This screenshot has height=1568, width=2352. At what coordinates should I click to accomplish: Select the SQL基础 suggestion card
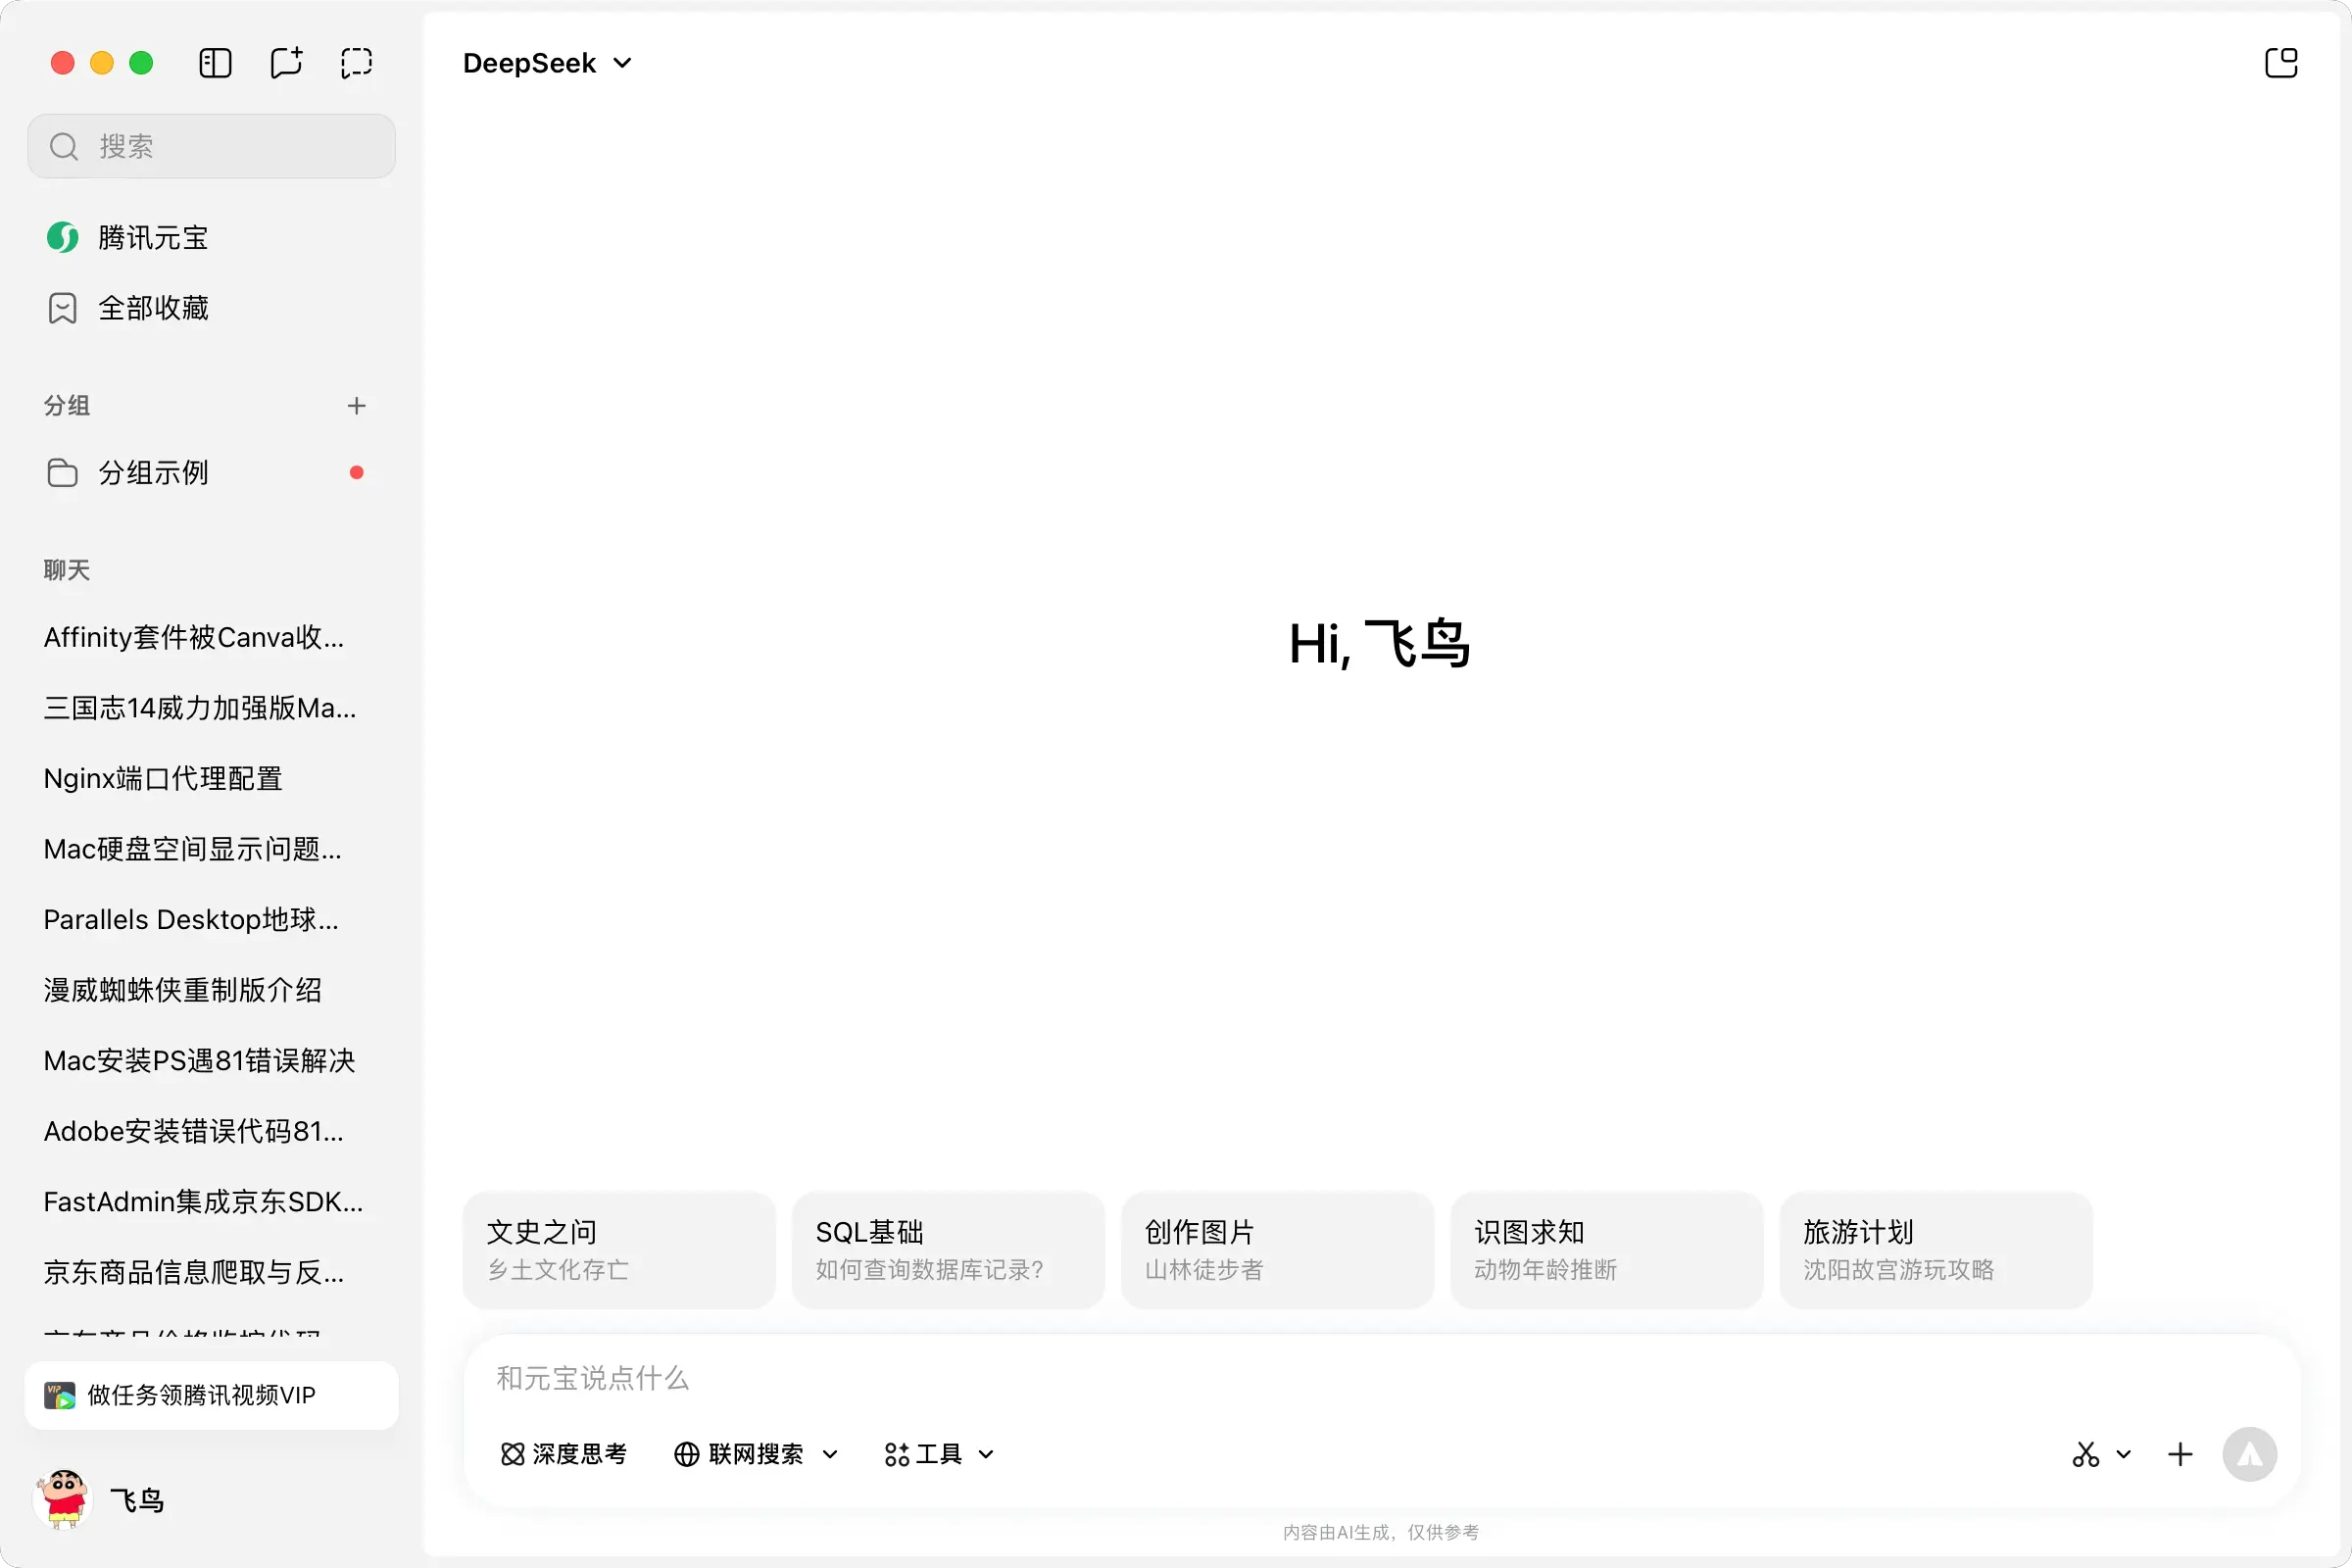click(x=947, y=1249)
